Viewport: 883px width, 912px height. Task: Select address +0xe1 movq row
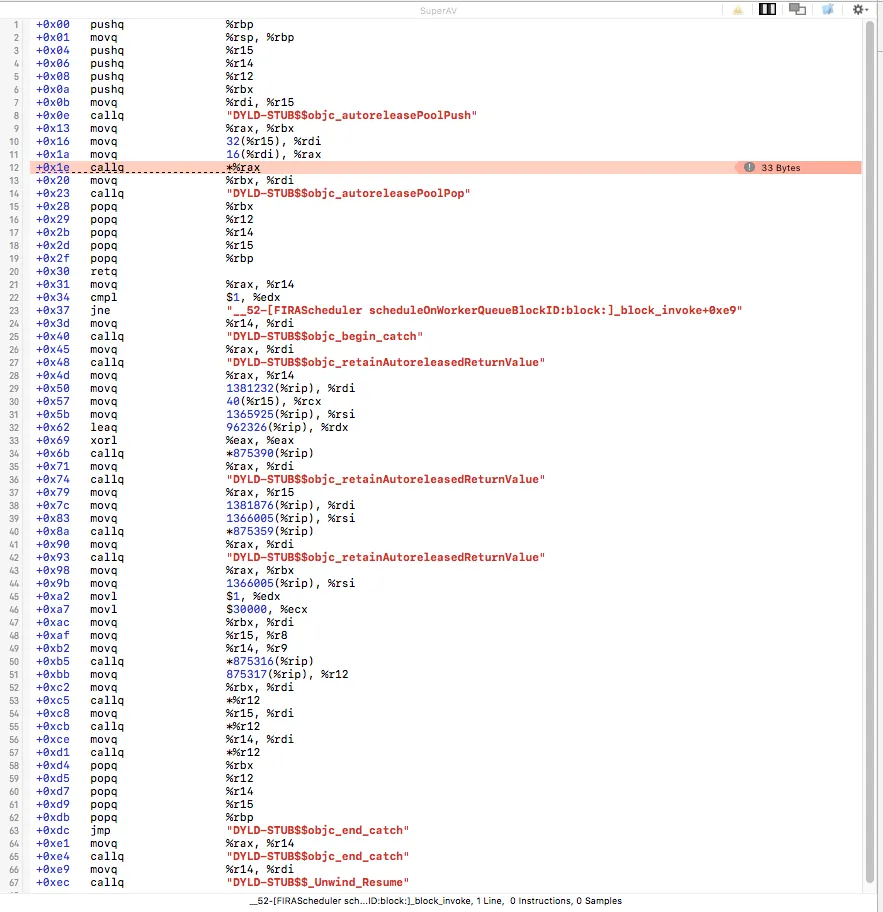click(x=446, y=843)
